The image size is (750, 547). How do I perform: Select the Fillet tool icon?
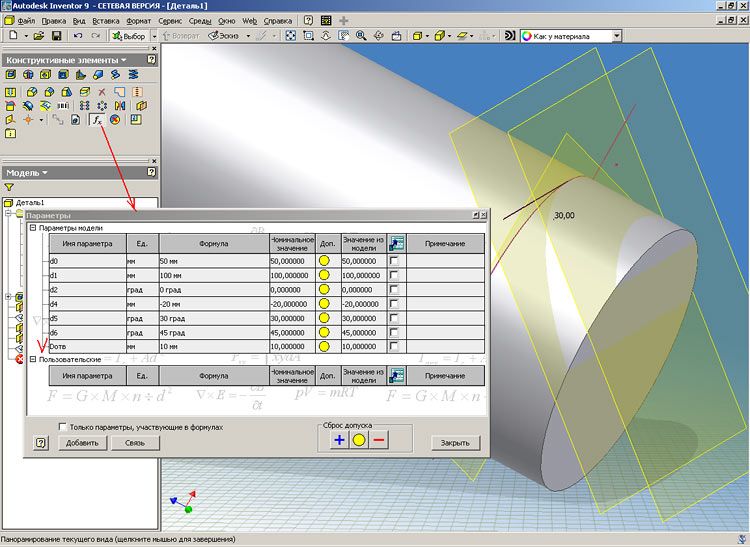click(x=32, y=92)
